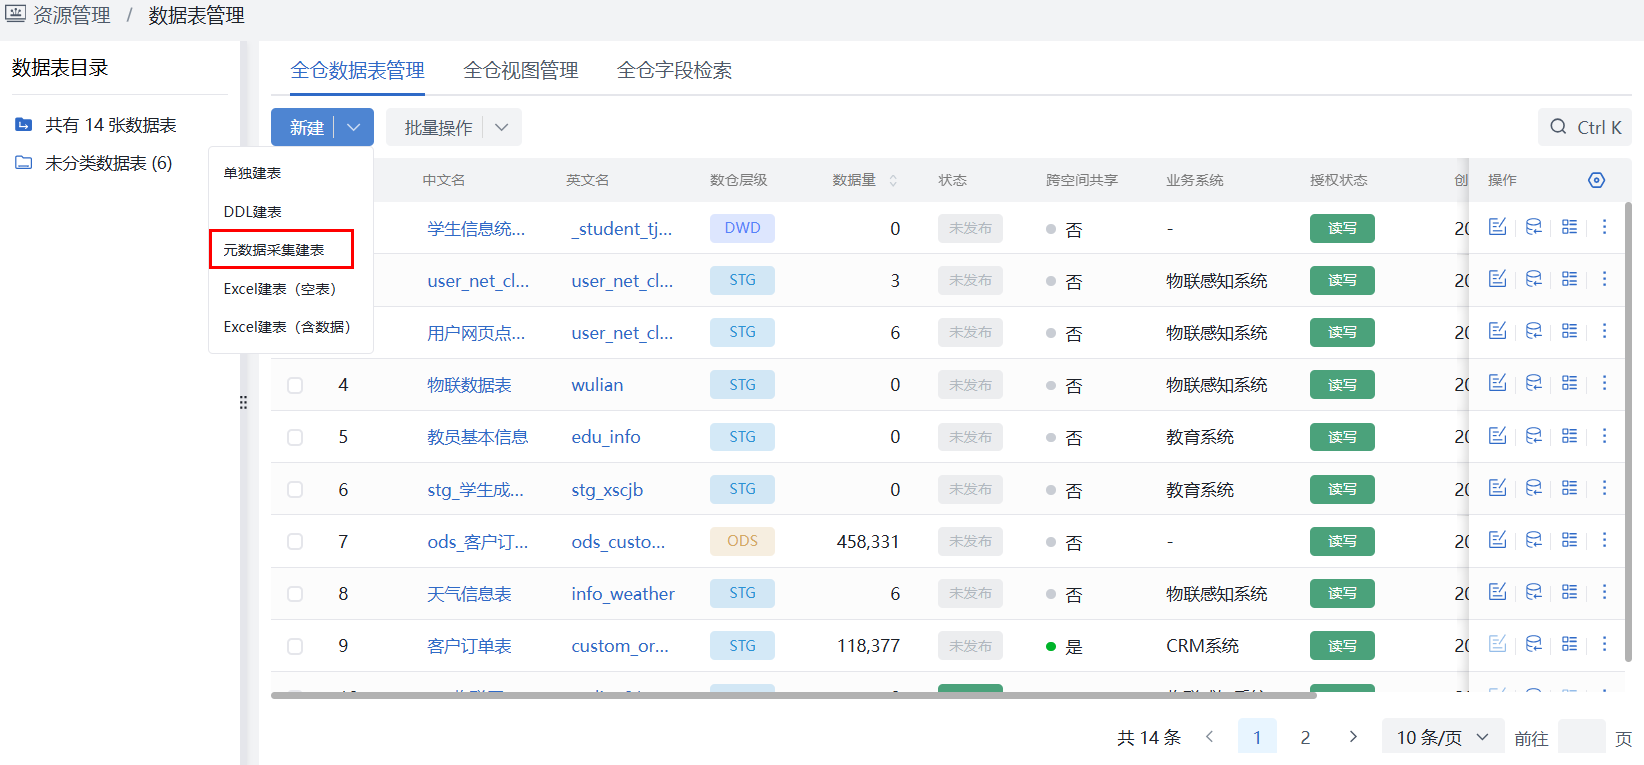Open the 物联数据表 table link
This screenshot has height=765, width=1644.
pyautogui.click(x=469, y=385)
